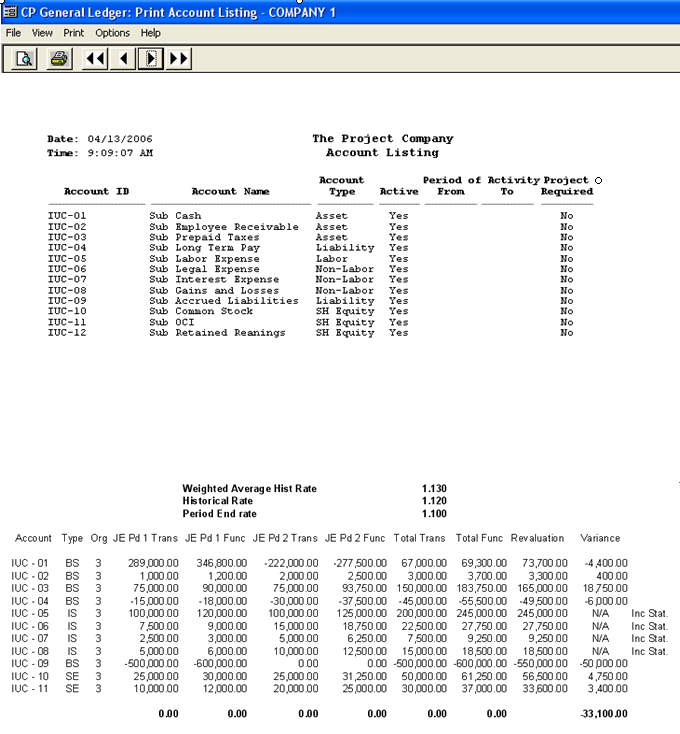Open the File menu

point(14,33)
